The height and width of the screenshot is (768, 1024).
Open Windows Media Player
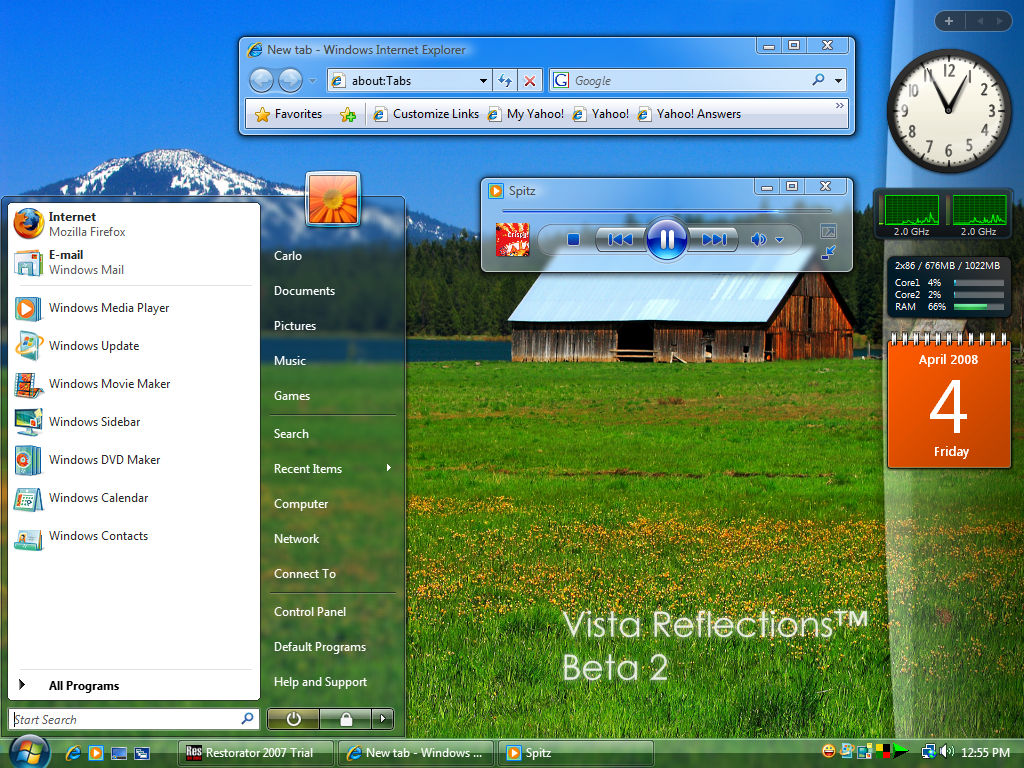134,308
